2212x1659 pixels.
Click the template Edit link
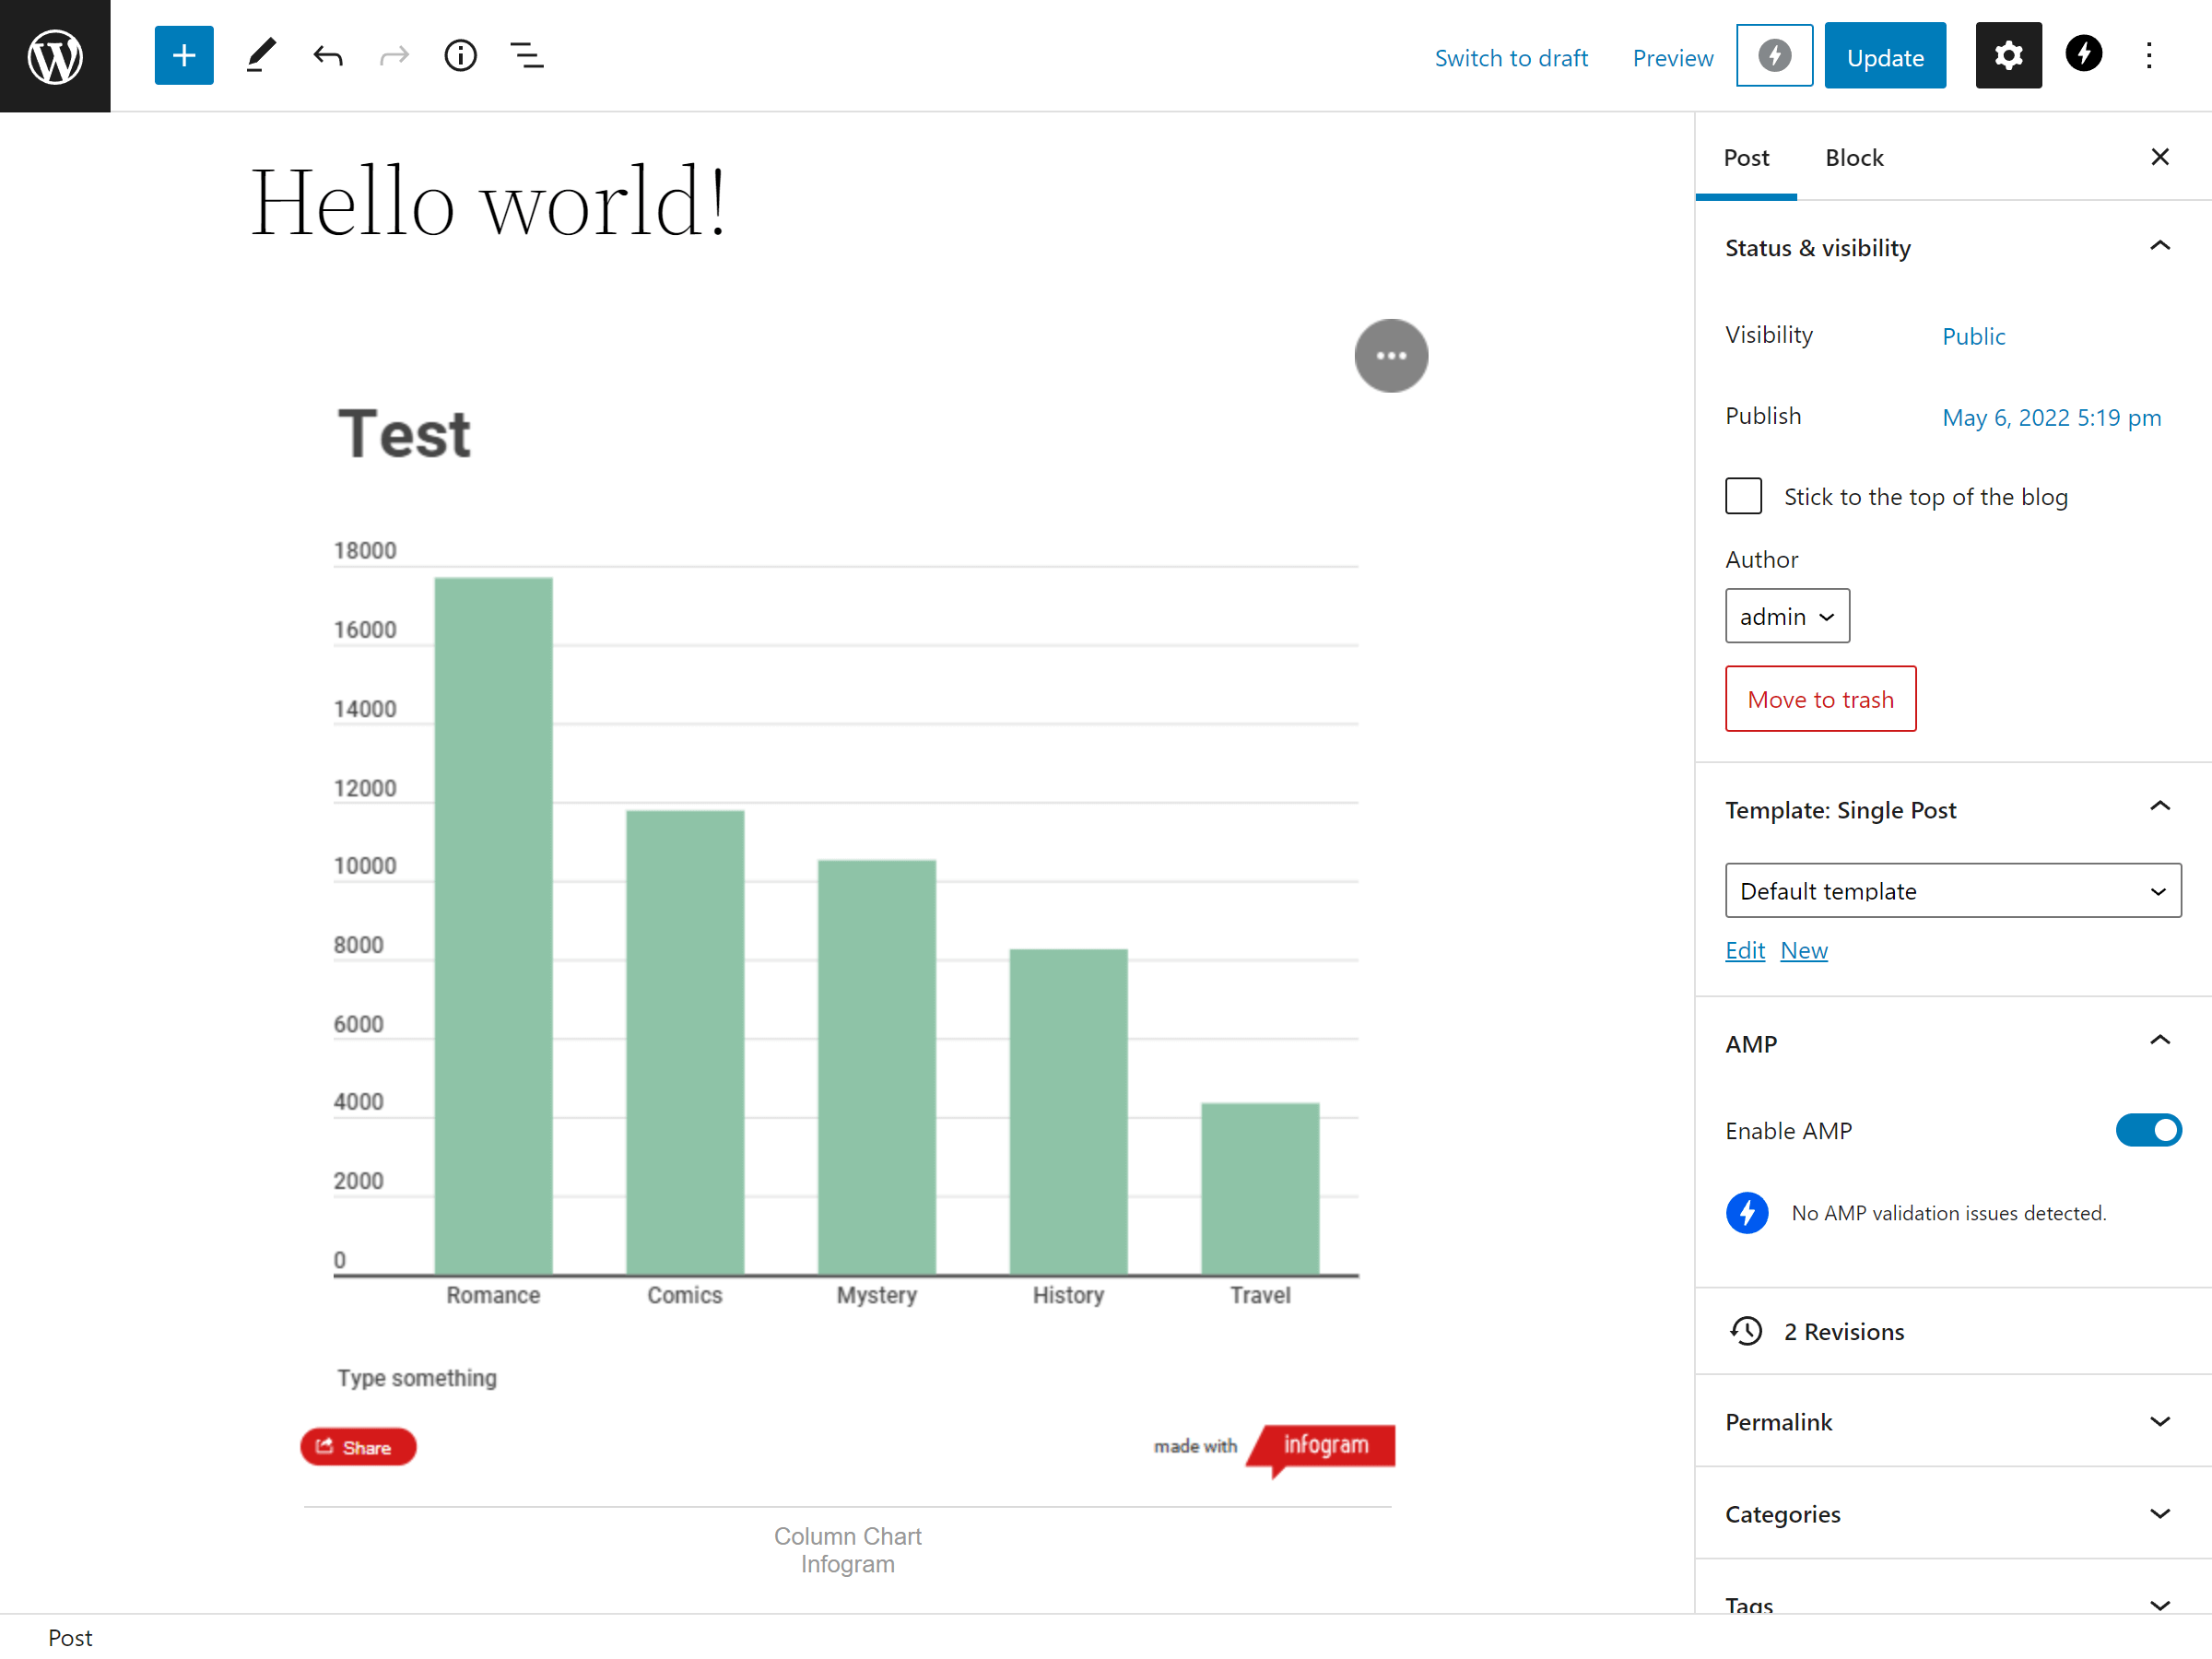pyautogui.click(x=1745, y=950)
